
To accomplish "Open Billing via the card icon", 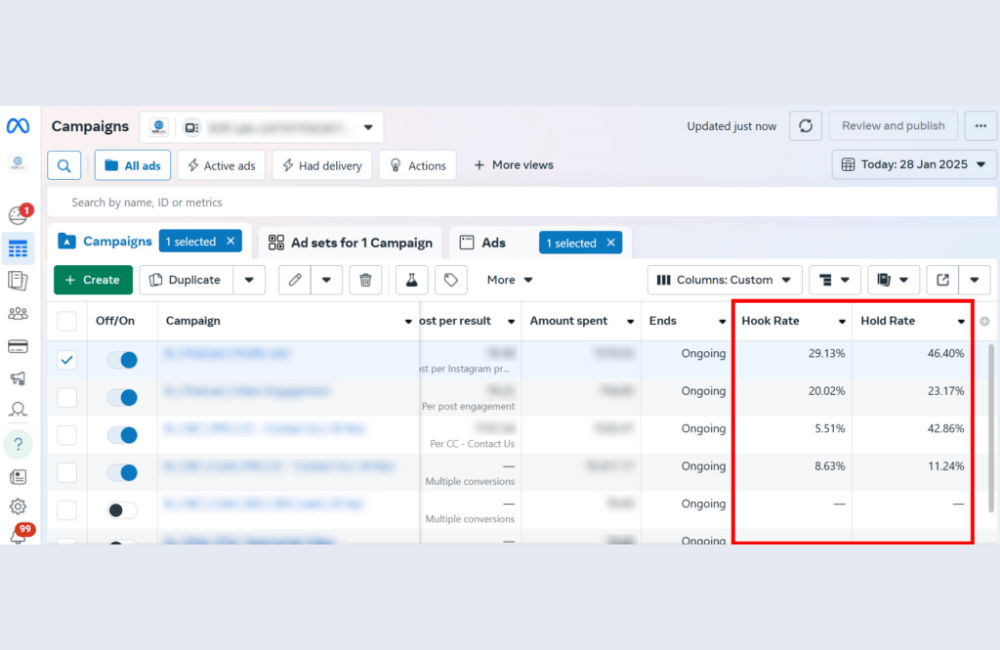I will [18, 345].
